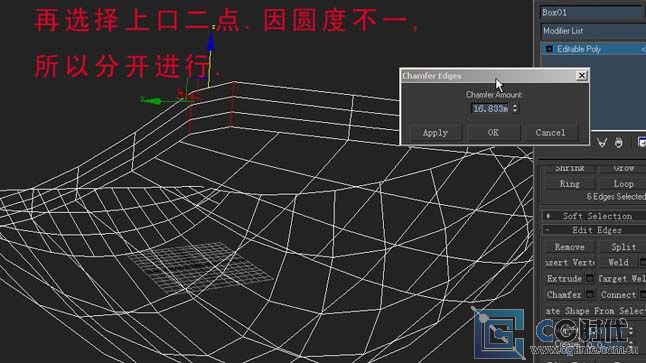Click the Weld button
Screen dimensions: 646x363
pyautogui.click(x=618, y=262)
